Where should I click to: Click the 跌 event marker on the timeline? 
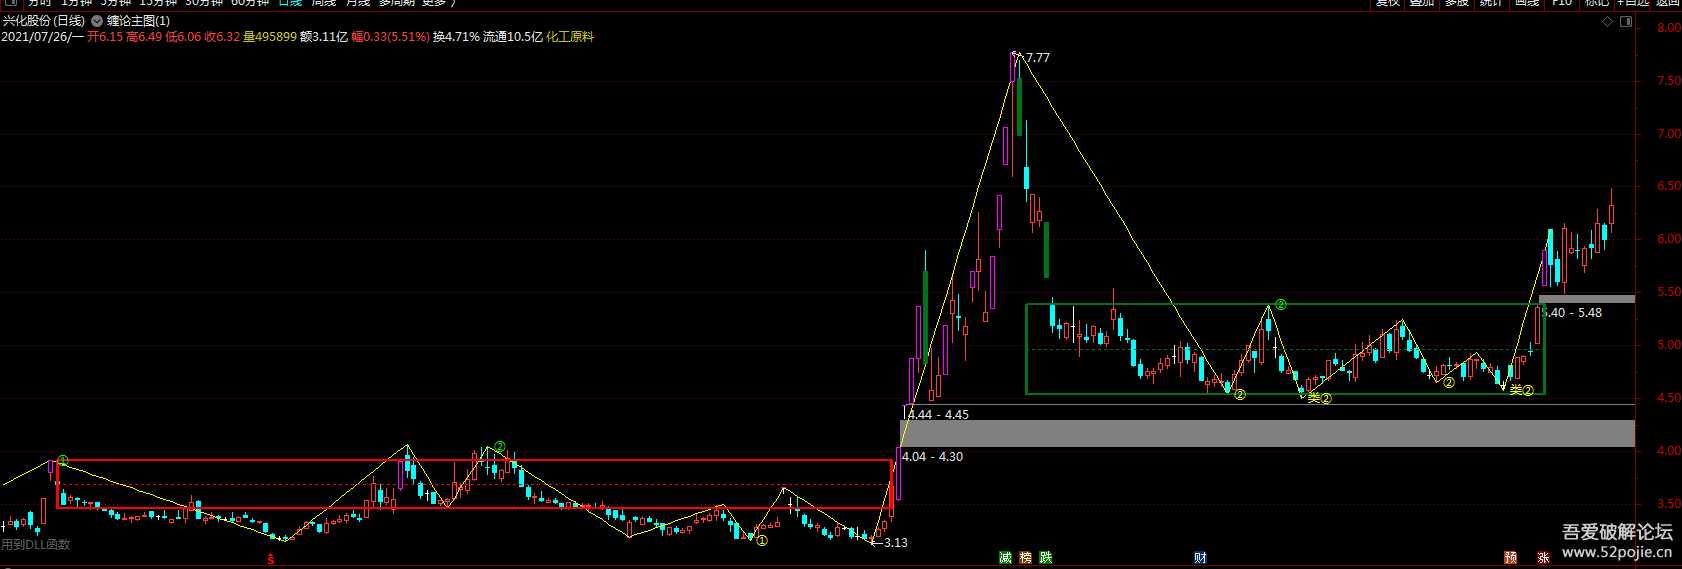click(1045, 558)
